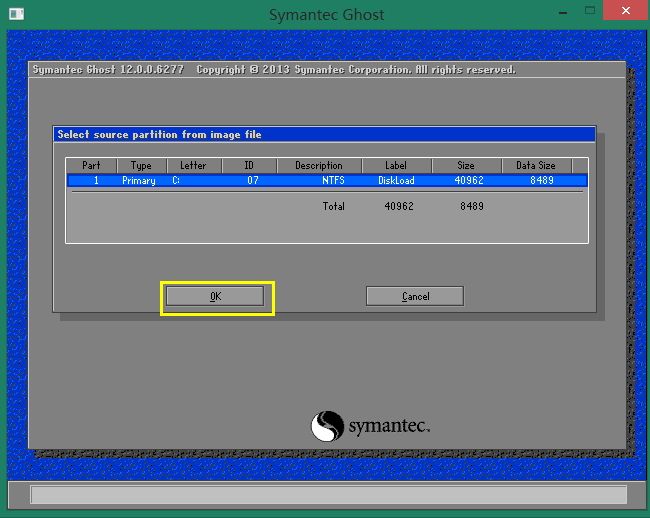Select the DiskLoad label cell
Screen dimensions: 650x518
396,180
